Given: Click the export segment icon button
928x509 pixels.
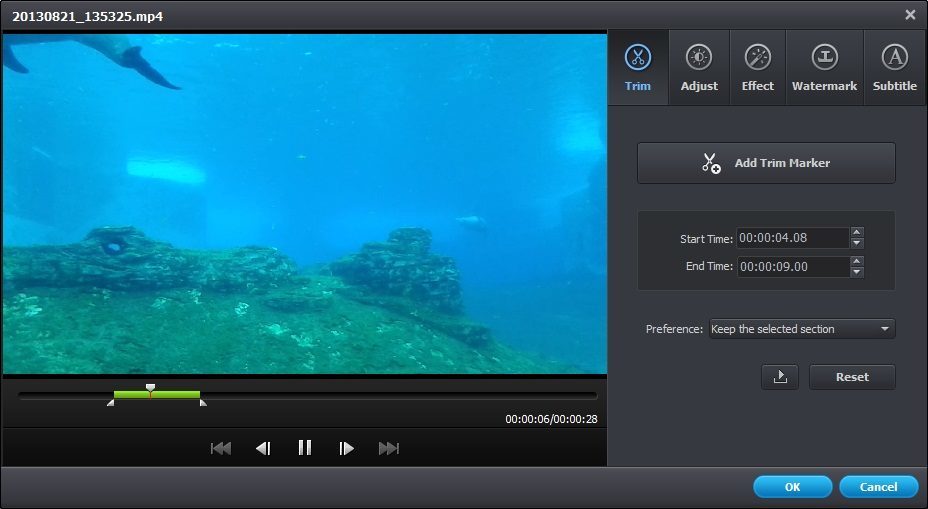Looking at the screenshot, I should [780, 377].
